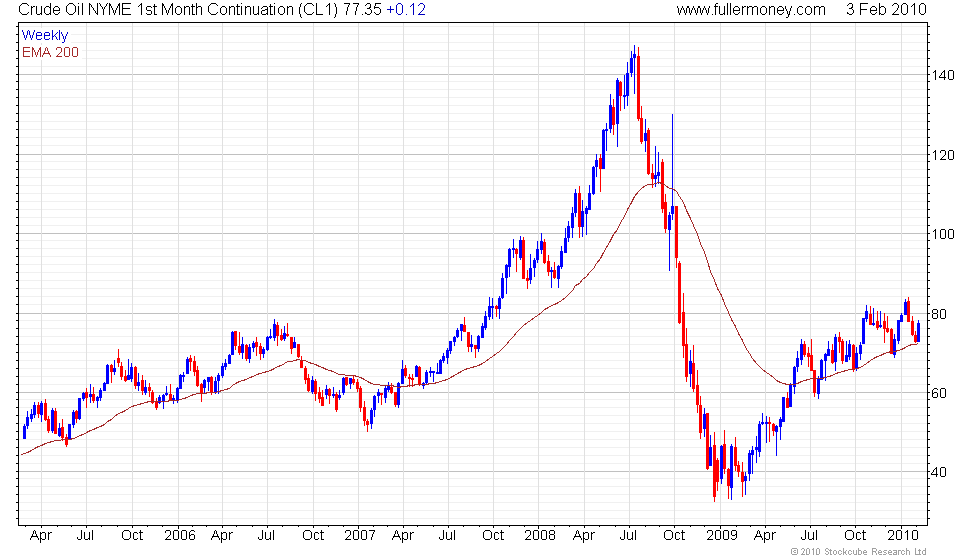The image size is (980, 560).
Task: Click the 120 price axis label
Action: coord(942,155)
